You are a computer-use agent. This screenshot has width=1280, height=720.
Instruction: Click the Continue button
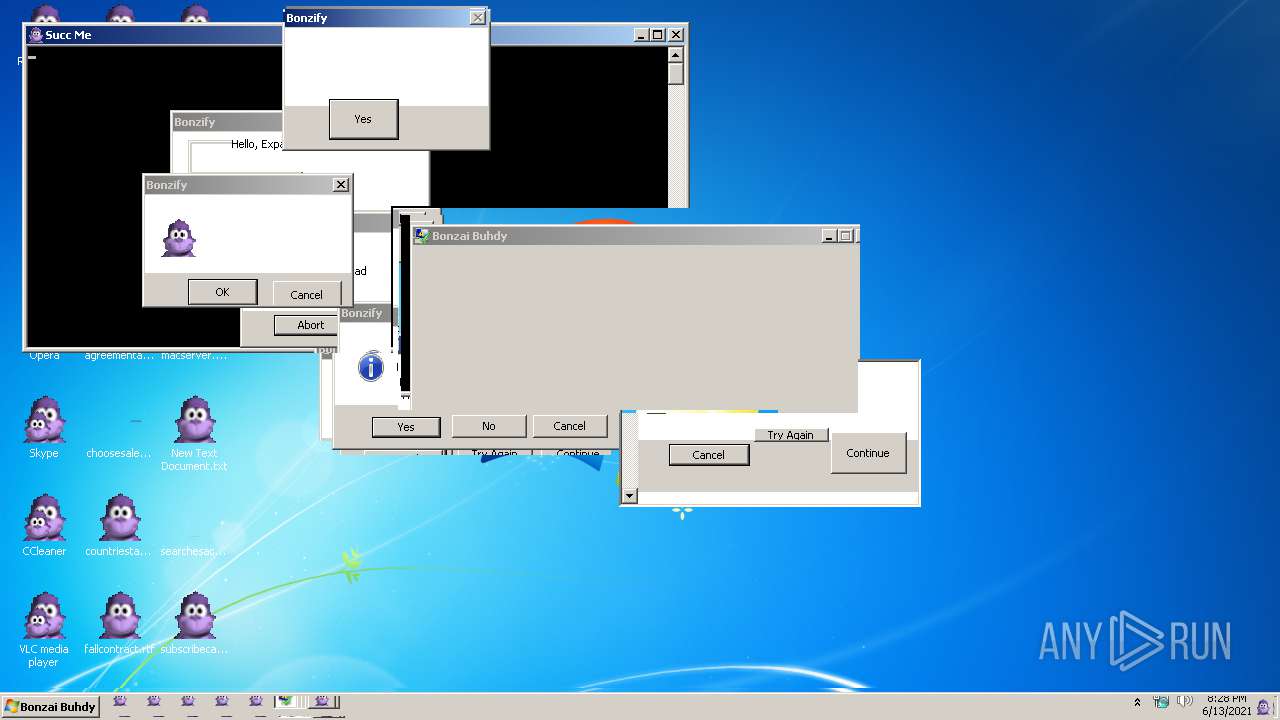[868, 453]
